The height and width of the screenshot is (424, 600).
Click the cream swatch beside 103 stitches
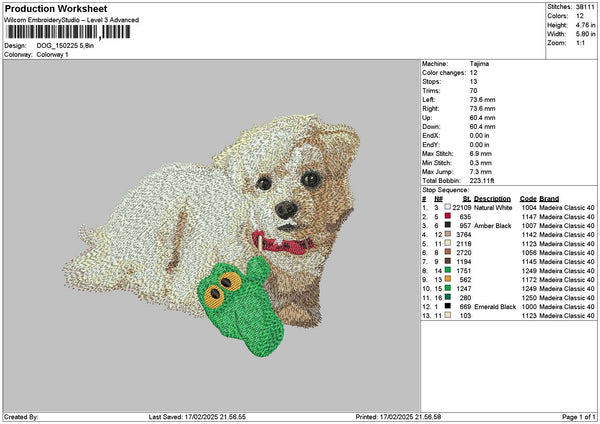tap(447, 315)
